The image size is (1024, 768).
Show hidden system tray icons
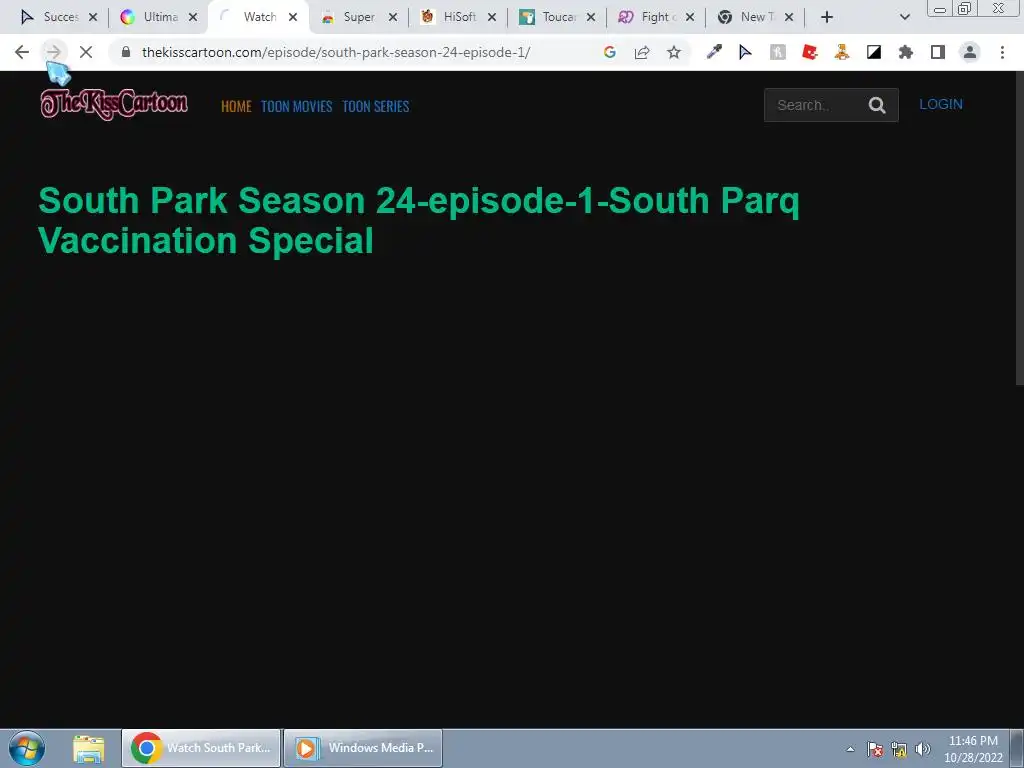pos(850,749)
